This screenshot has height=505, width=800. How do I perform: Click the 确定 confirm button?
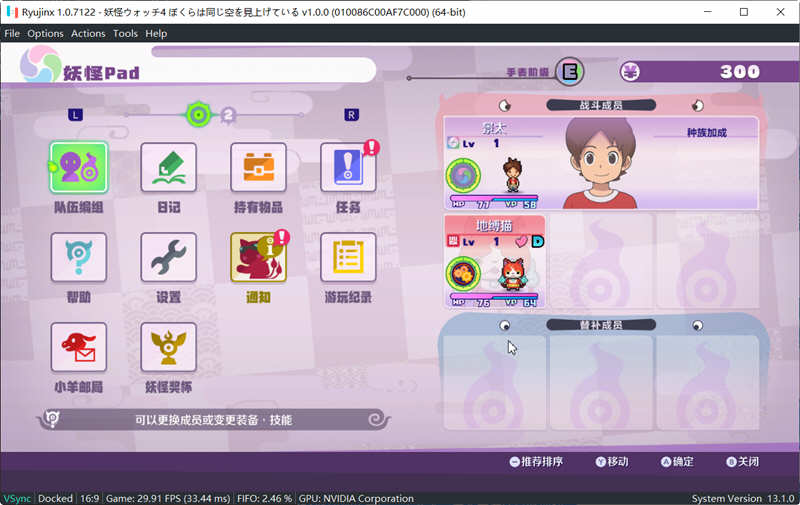(677, 462)
